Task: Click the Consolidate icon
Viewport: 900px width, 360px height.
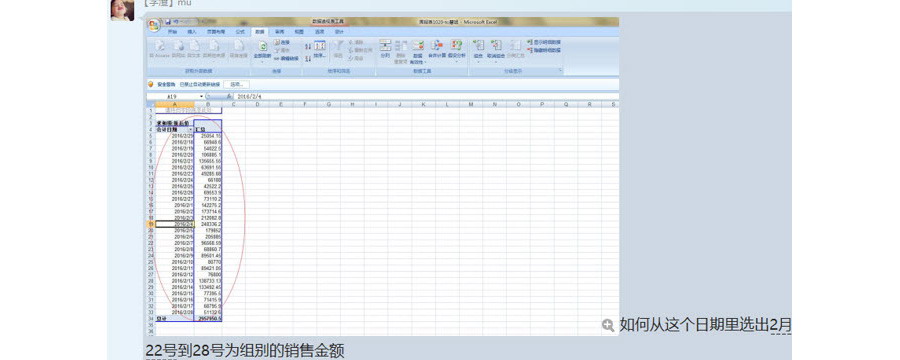Action: tap(437, 45)
